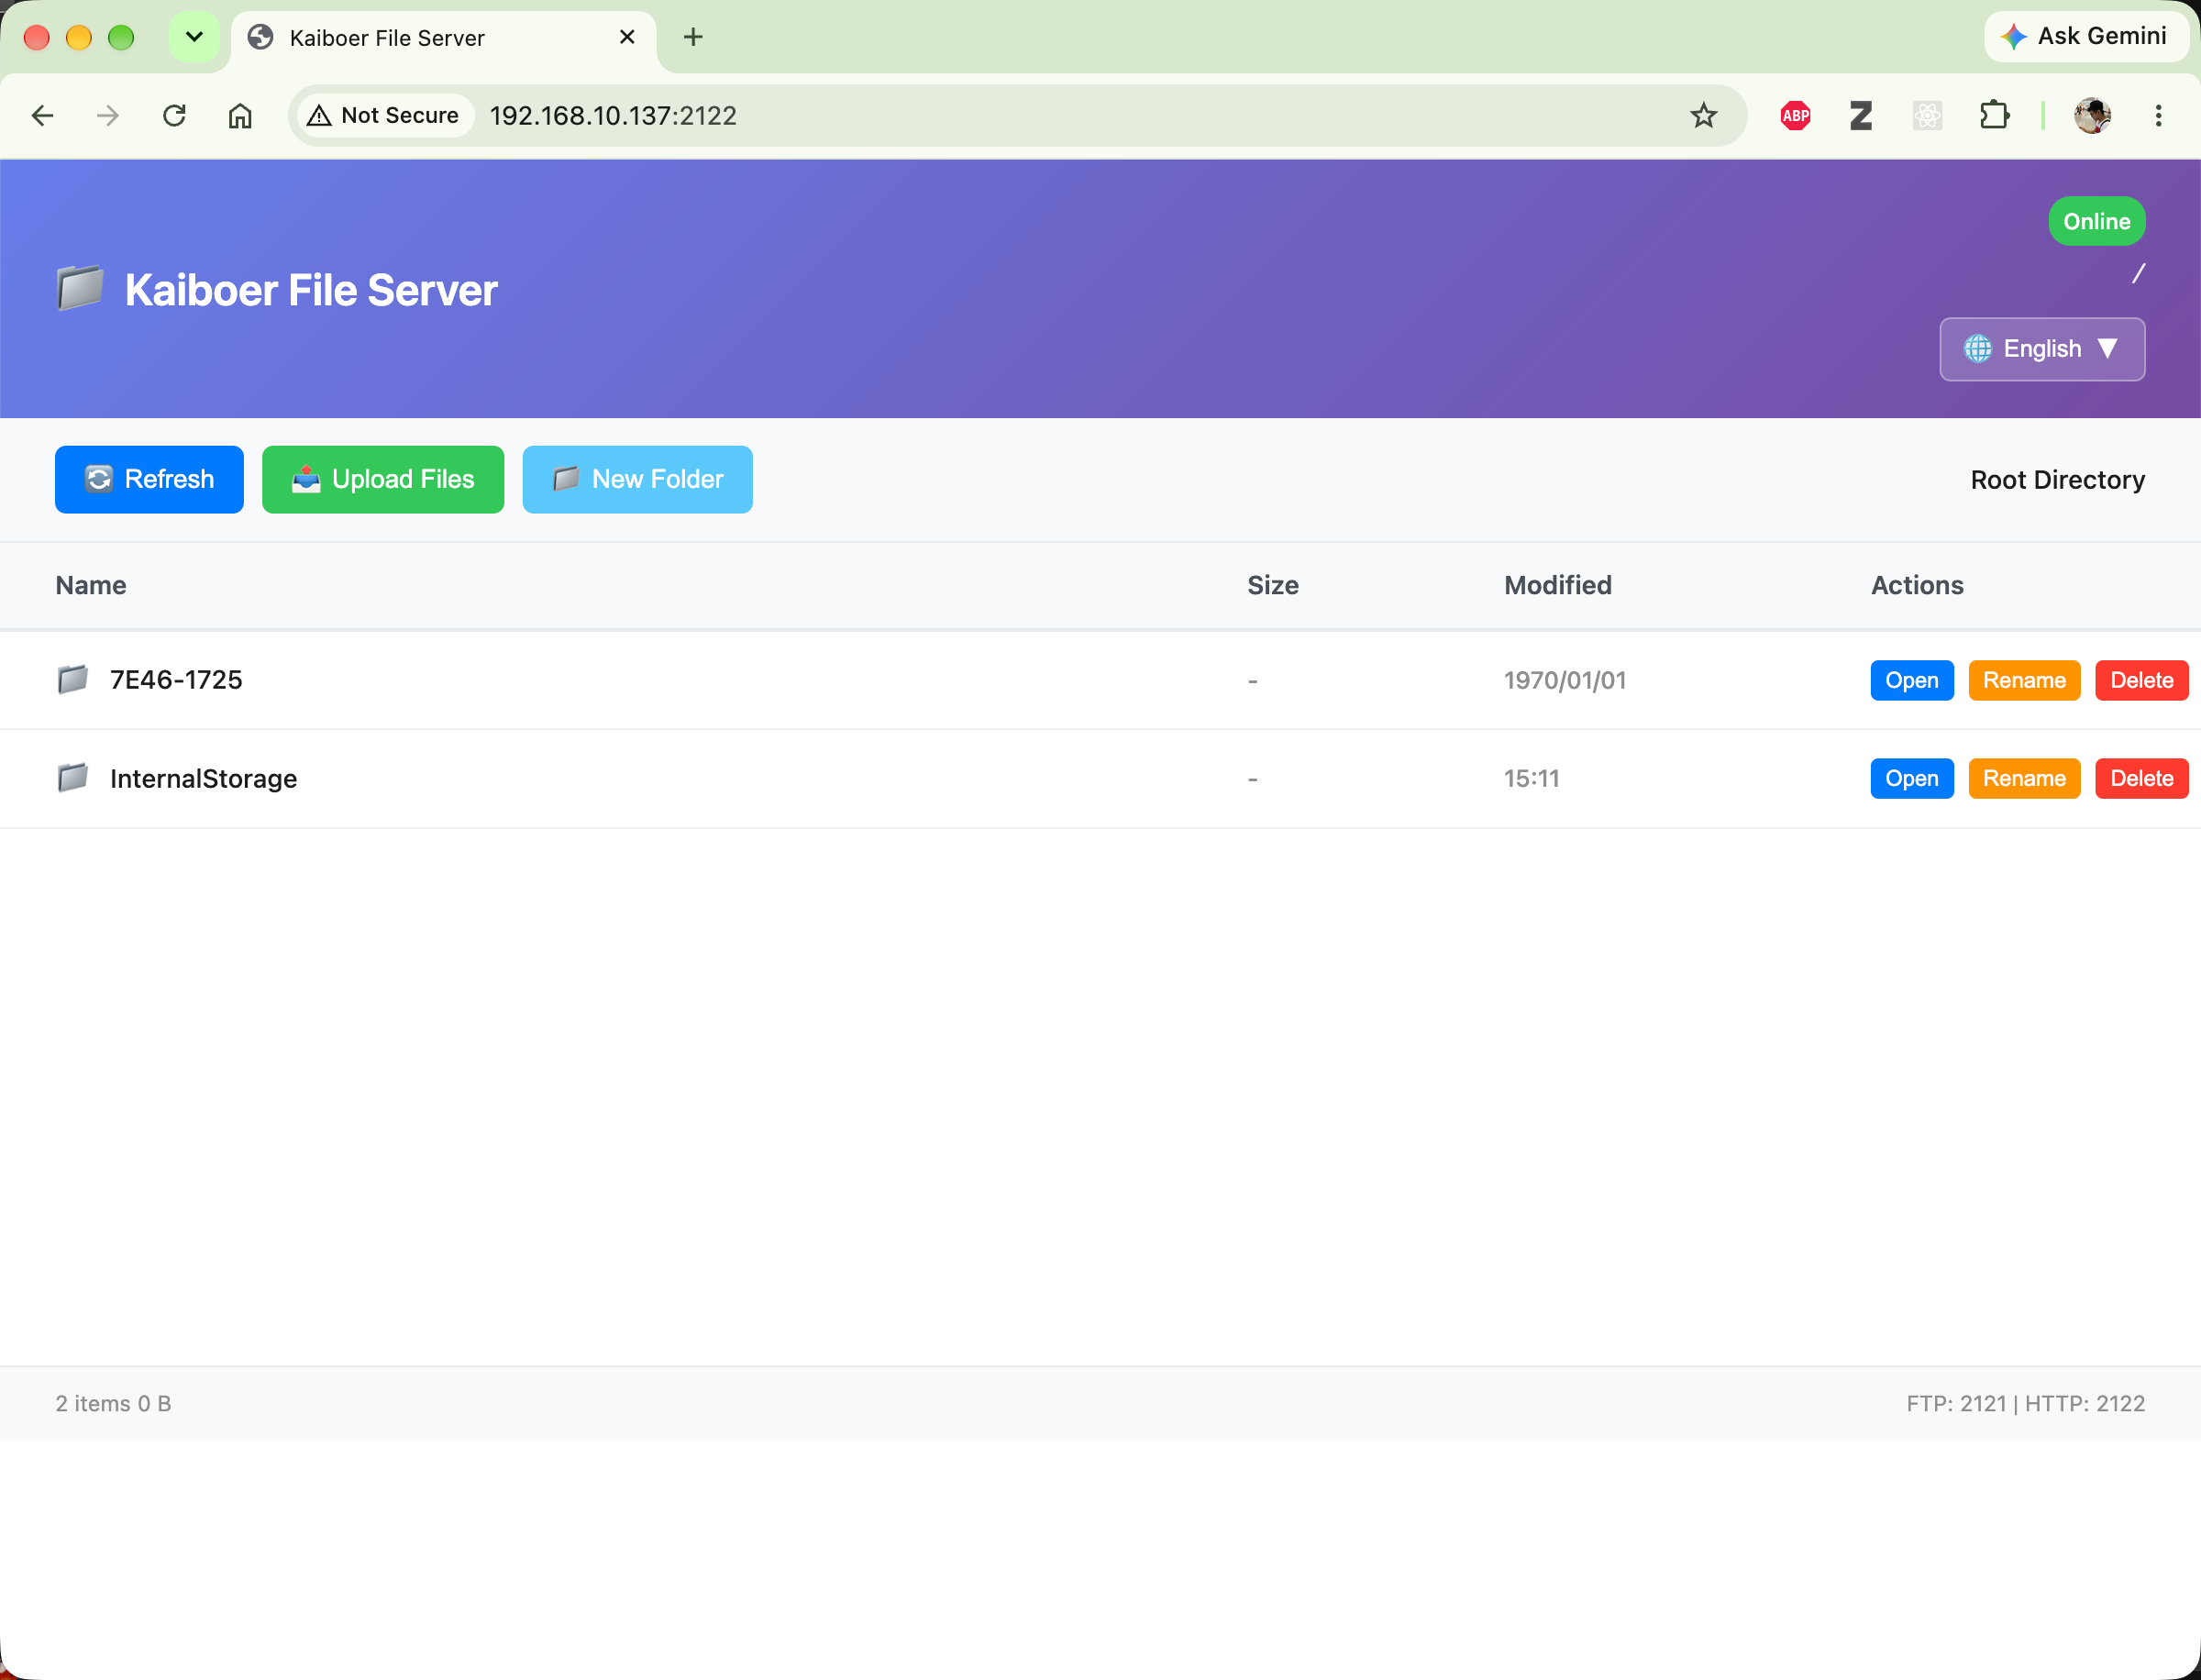
Task: Click the Modified column header
Action: 1557,585
